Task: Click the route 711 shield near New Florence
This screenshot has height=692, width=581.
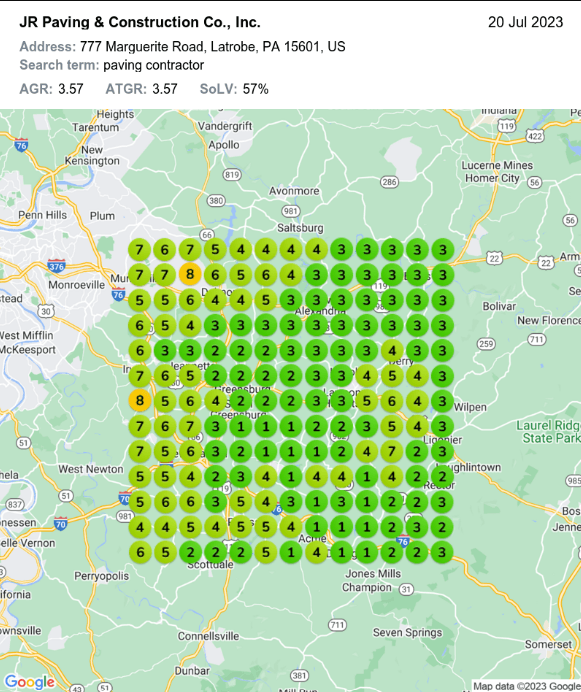Action: click(x=537, y=339)
